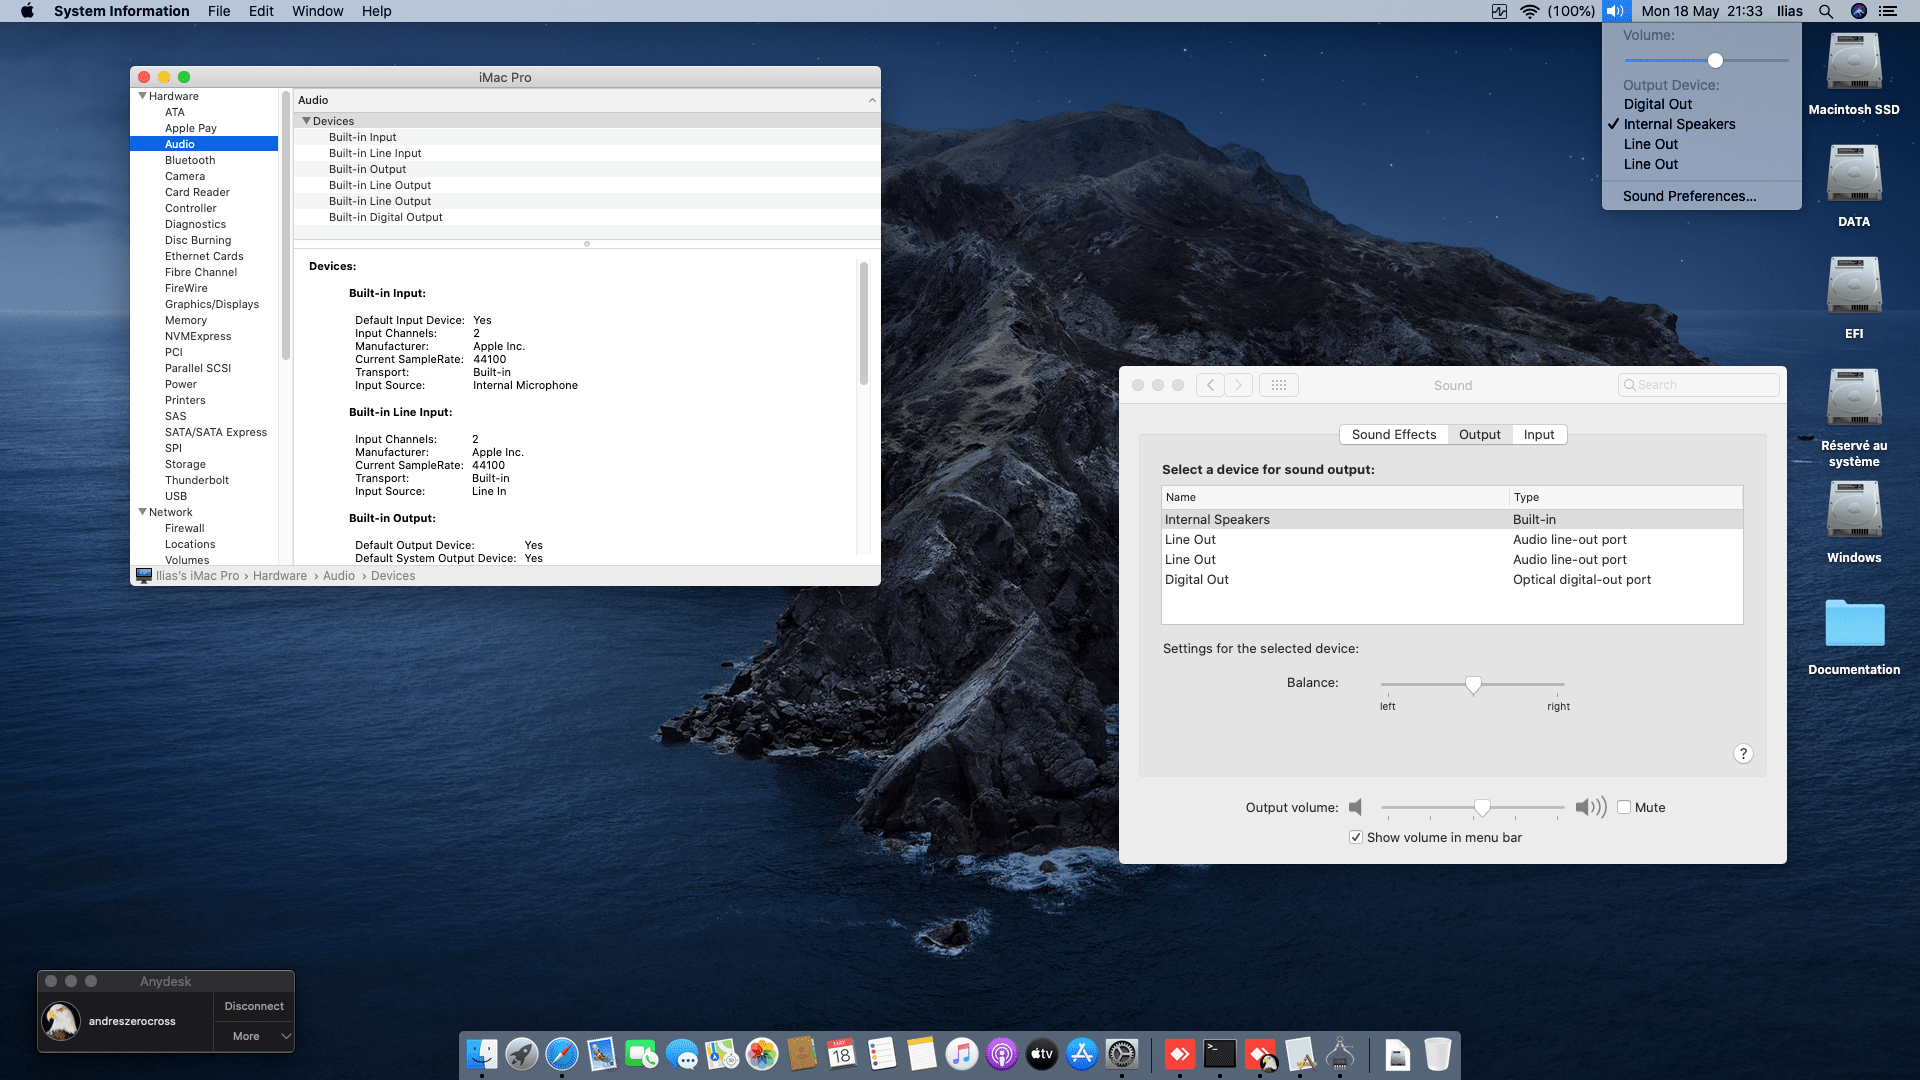1920x1080 pixels.
Task: Open Messages from the Dock
Action: pos(682,1053)
